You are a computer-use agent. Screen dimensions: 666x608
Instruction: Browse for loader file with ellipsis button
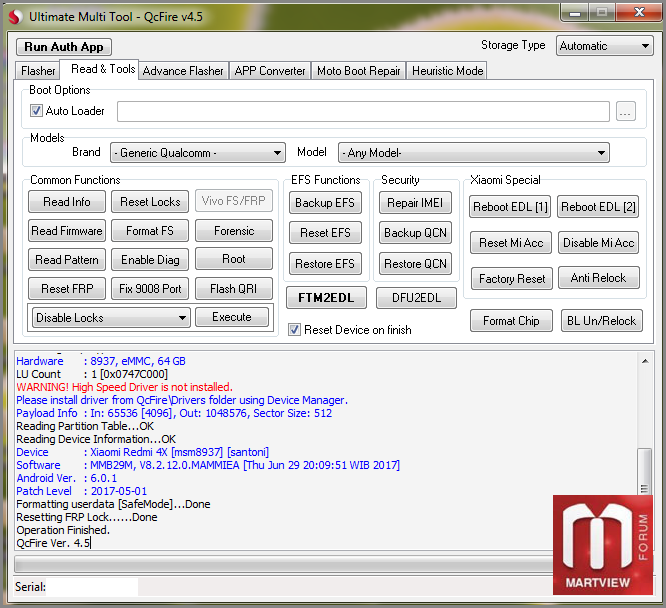click(x=625, y=111)
